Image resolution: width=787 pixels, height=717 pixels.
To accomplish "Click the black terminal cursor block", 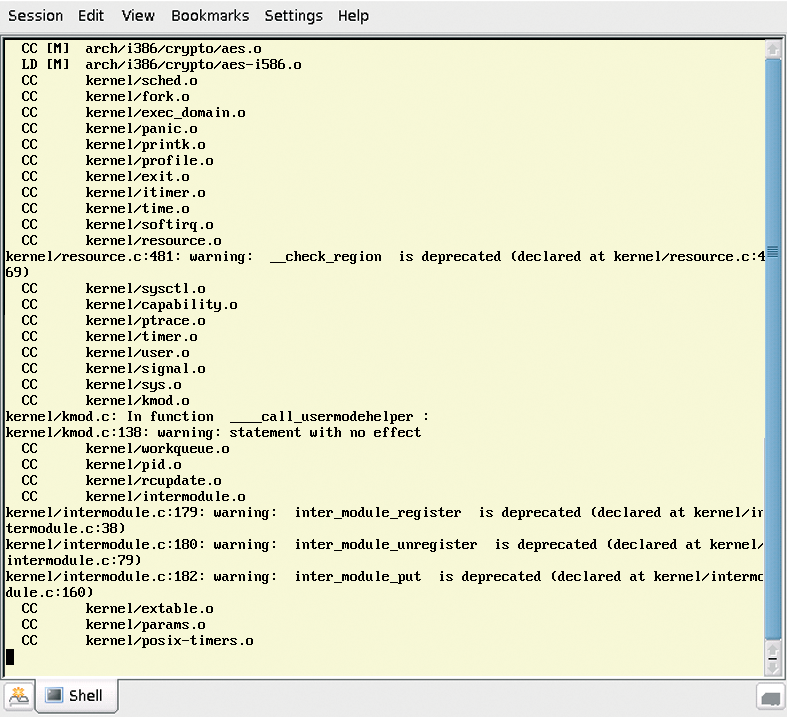I will (x=10, y=657).
